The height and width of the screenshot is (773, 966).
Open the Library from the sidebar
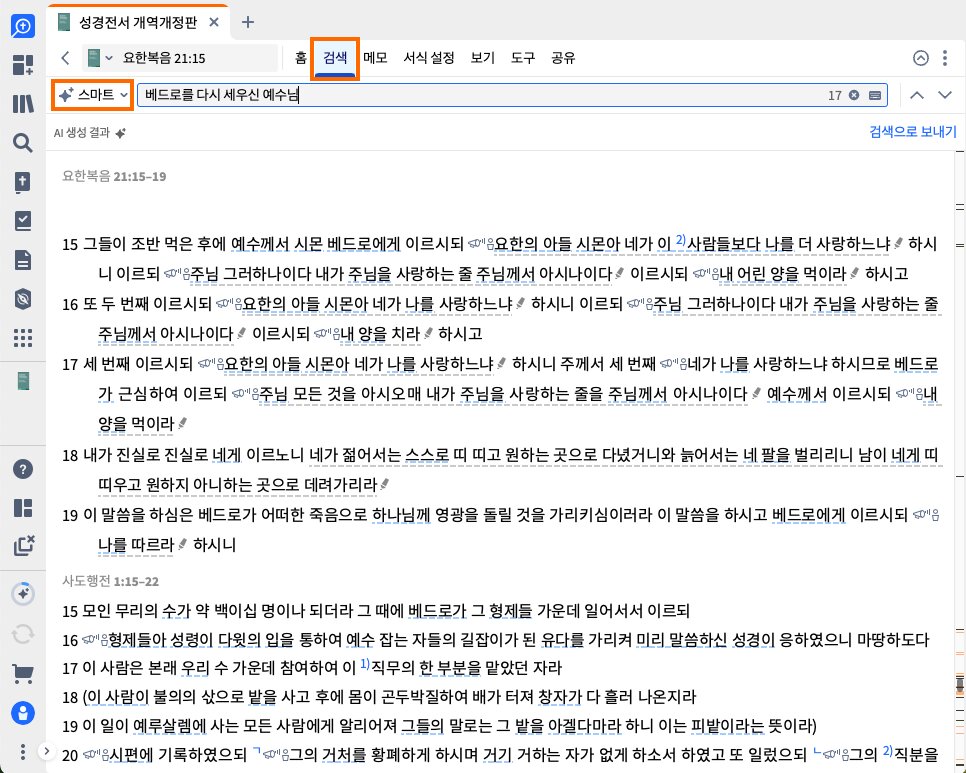click(23, 103)
